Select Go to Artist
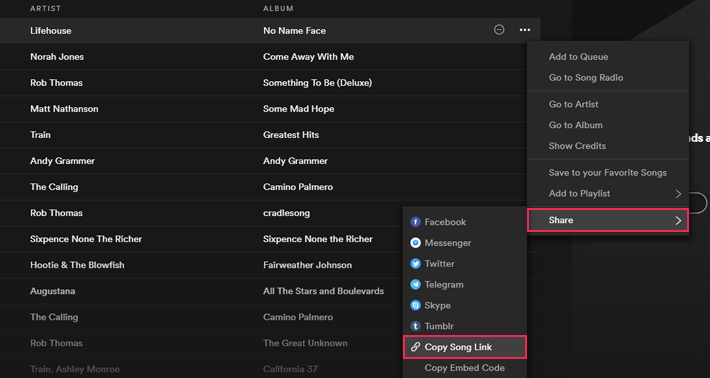710x378 pixels. (573, 104)
